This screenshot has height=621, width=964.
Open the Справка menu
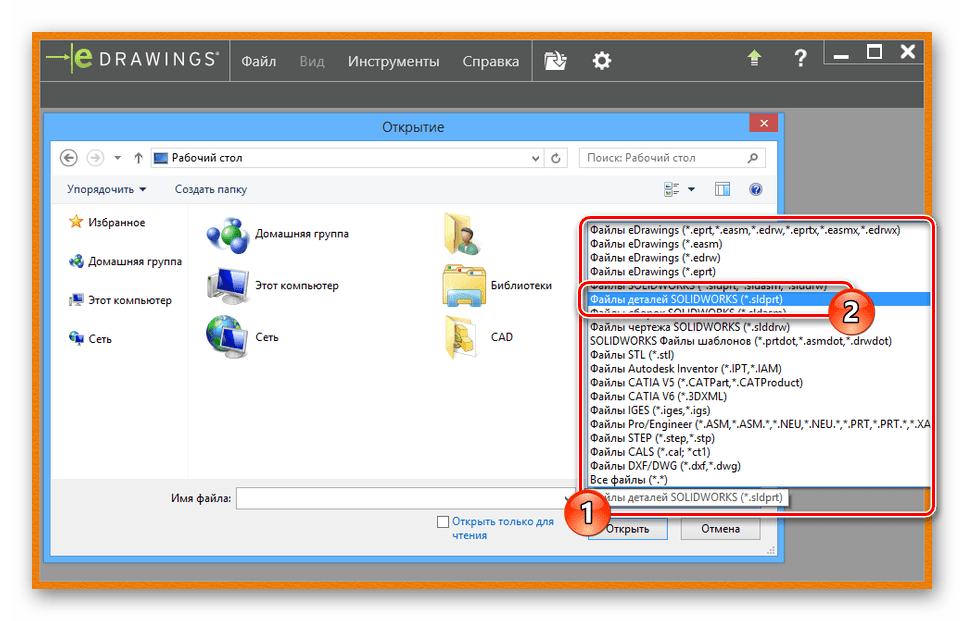pos(491,61)
